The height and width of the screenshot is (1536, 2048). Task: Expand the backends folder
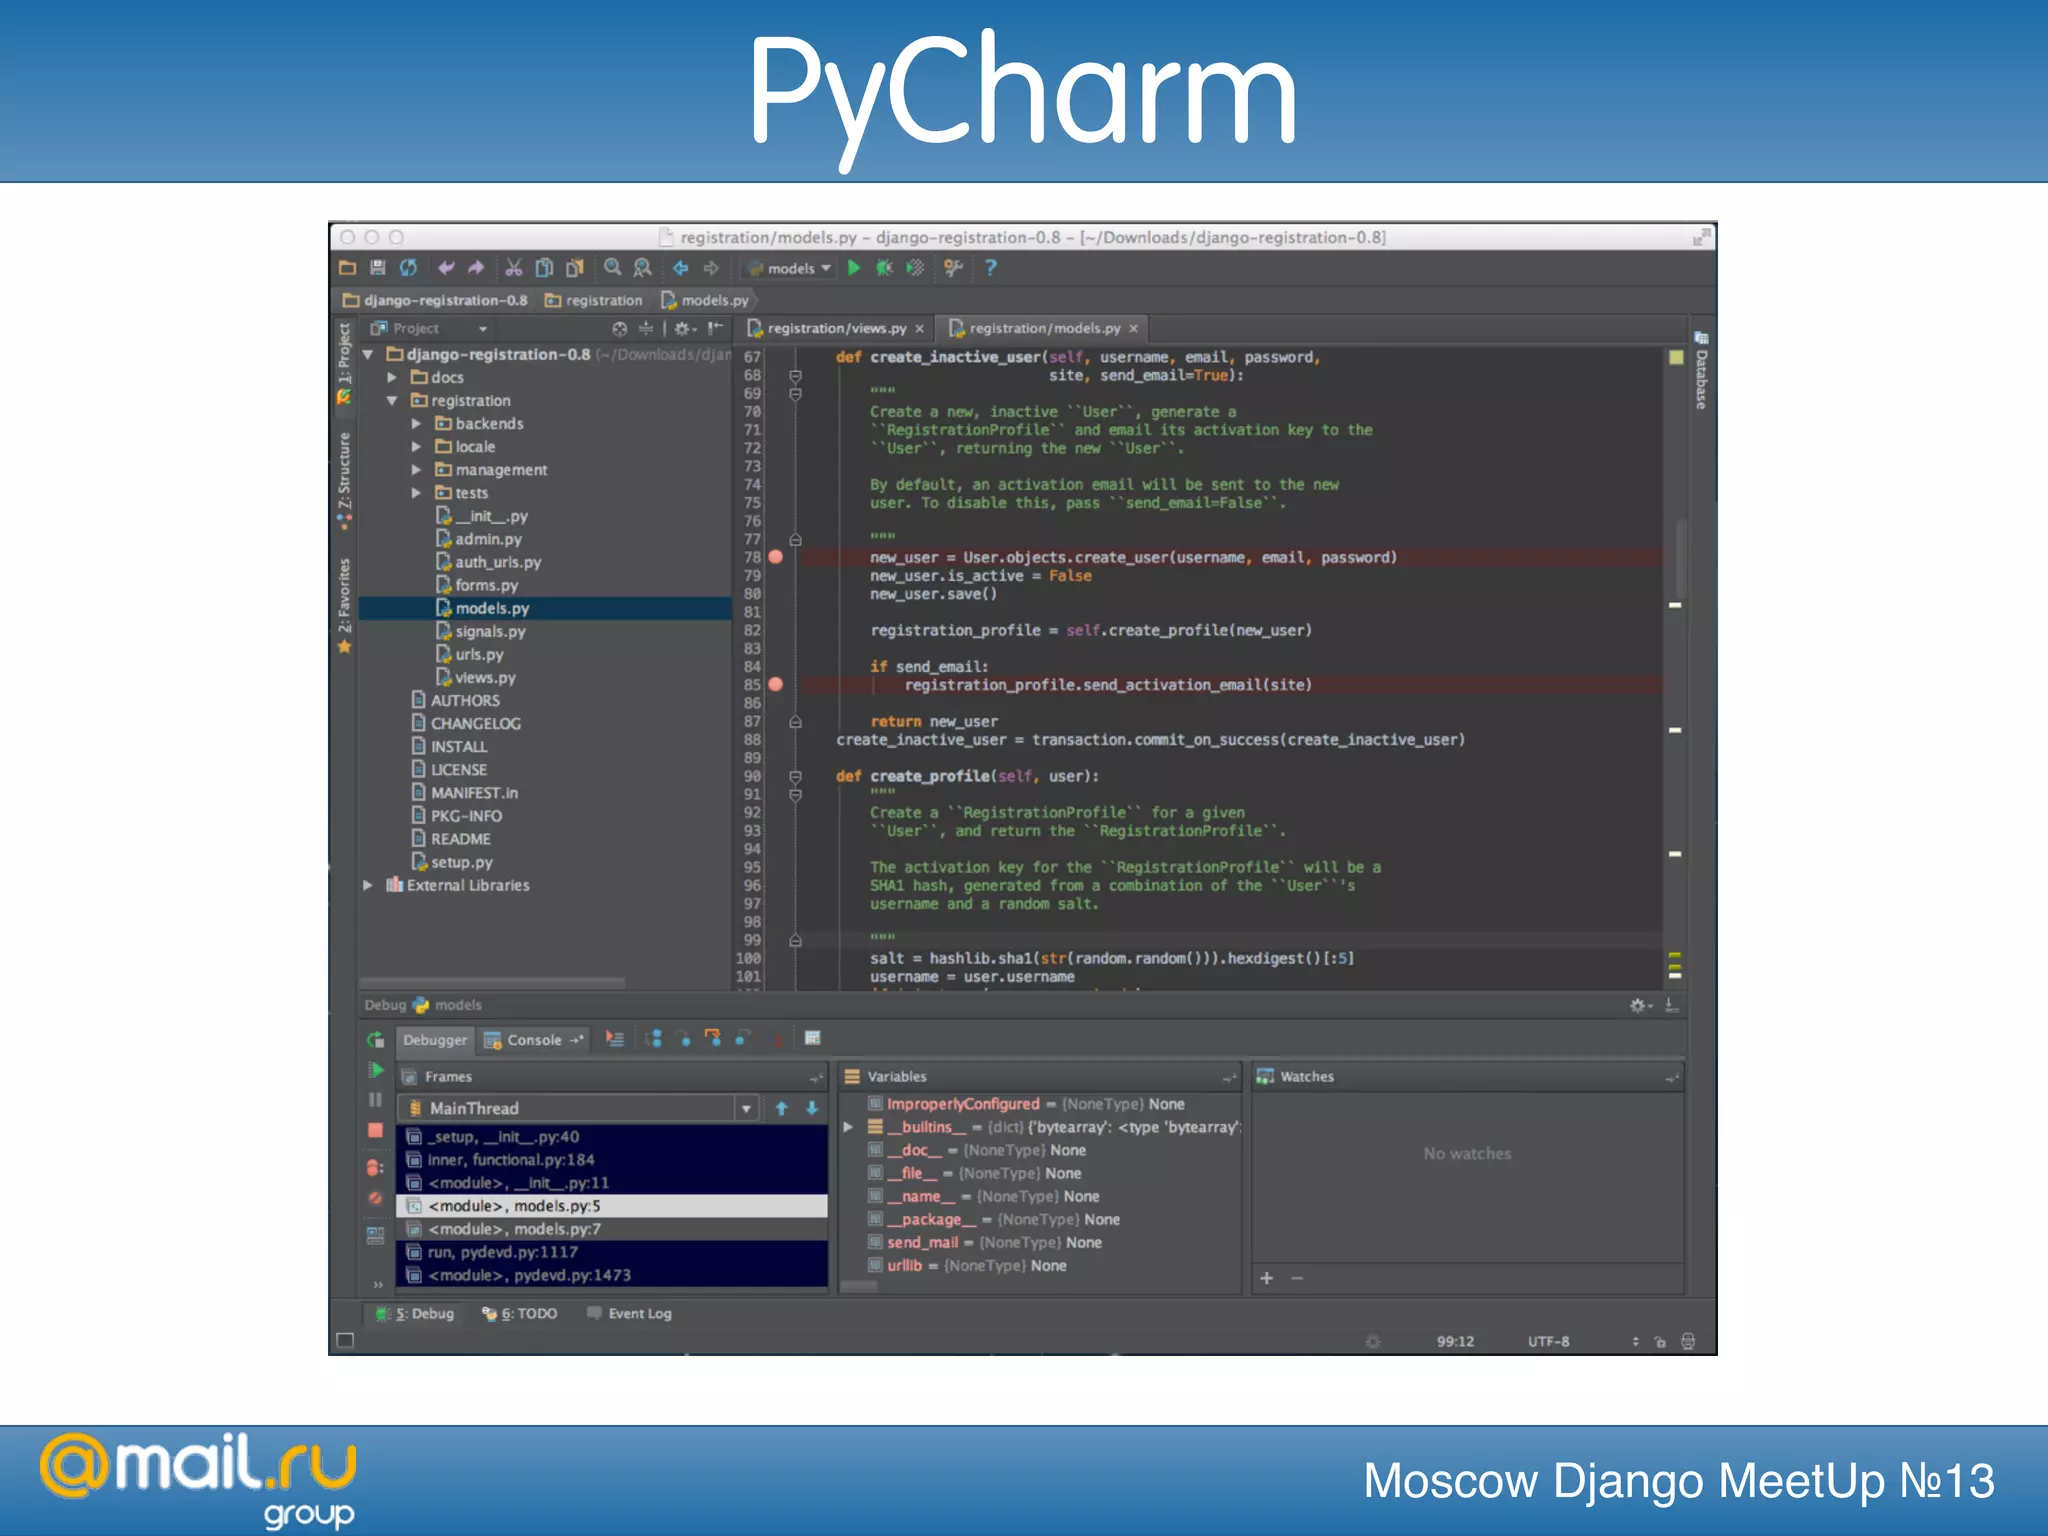[x=416, y=424]
